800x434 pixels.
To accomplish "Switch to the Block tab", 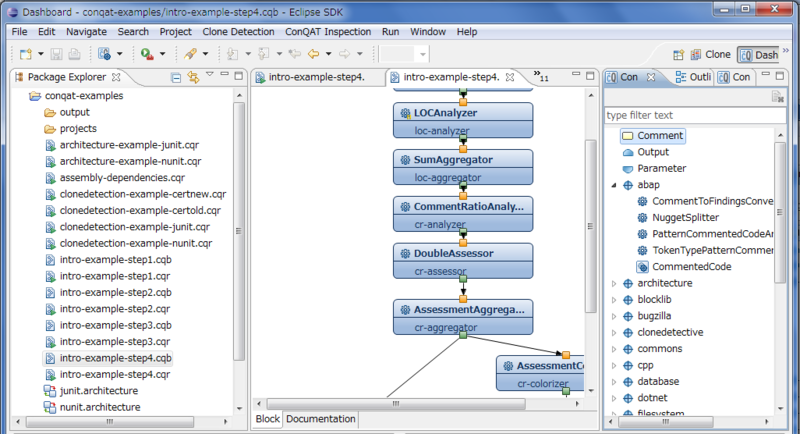I will pyautogui.click(x=267, y=419).
